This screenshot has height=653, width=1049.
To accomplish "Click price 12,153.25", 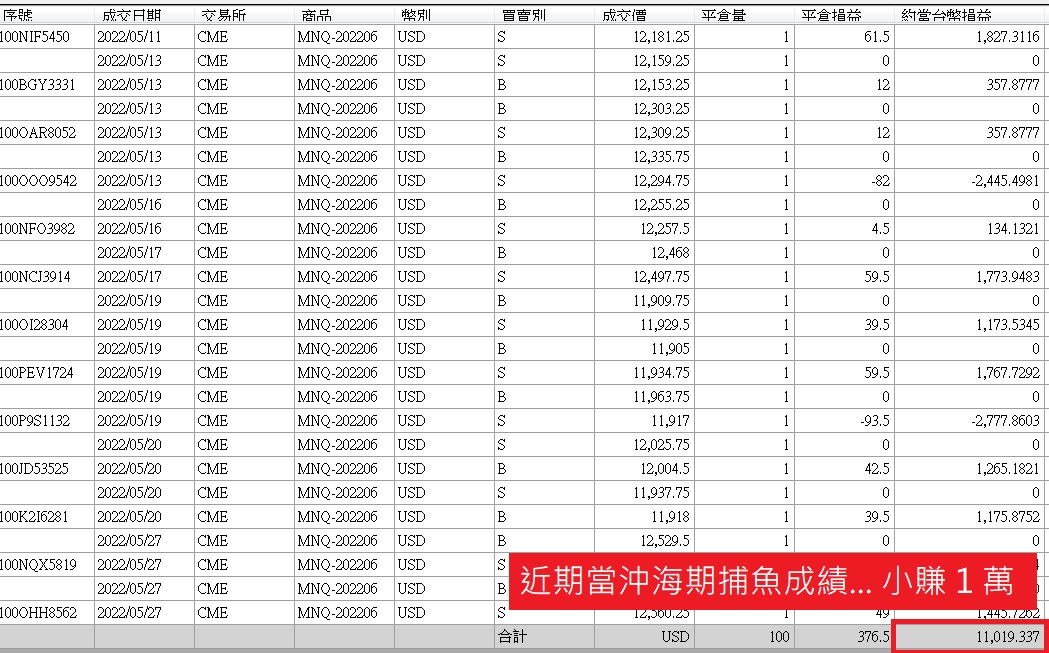I will click(661, 85).
